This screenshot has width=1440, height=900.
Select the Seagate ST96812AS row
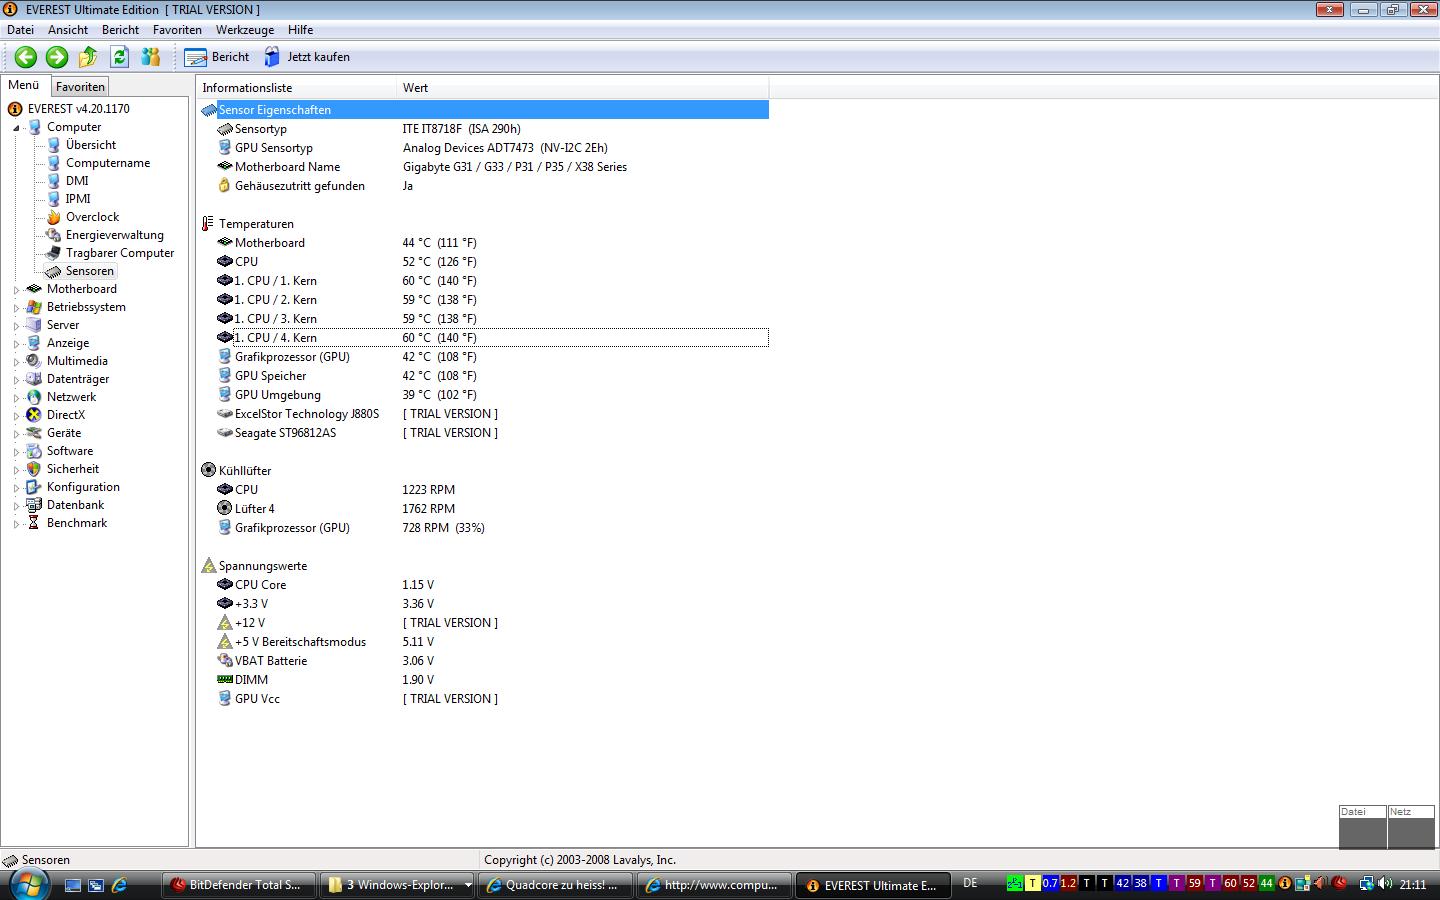pyautogui.click(x=492, y=433)
